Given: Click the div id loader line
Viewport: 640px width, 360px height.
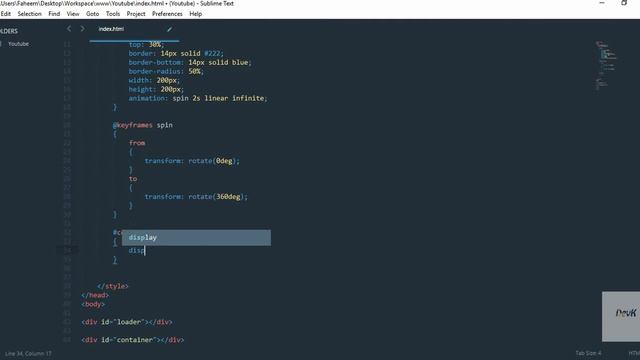Looking at the screenshot, I should (x=127, y=322).
